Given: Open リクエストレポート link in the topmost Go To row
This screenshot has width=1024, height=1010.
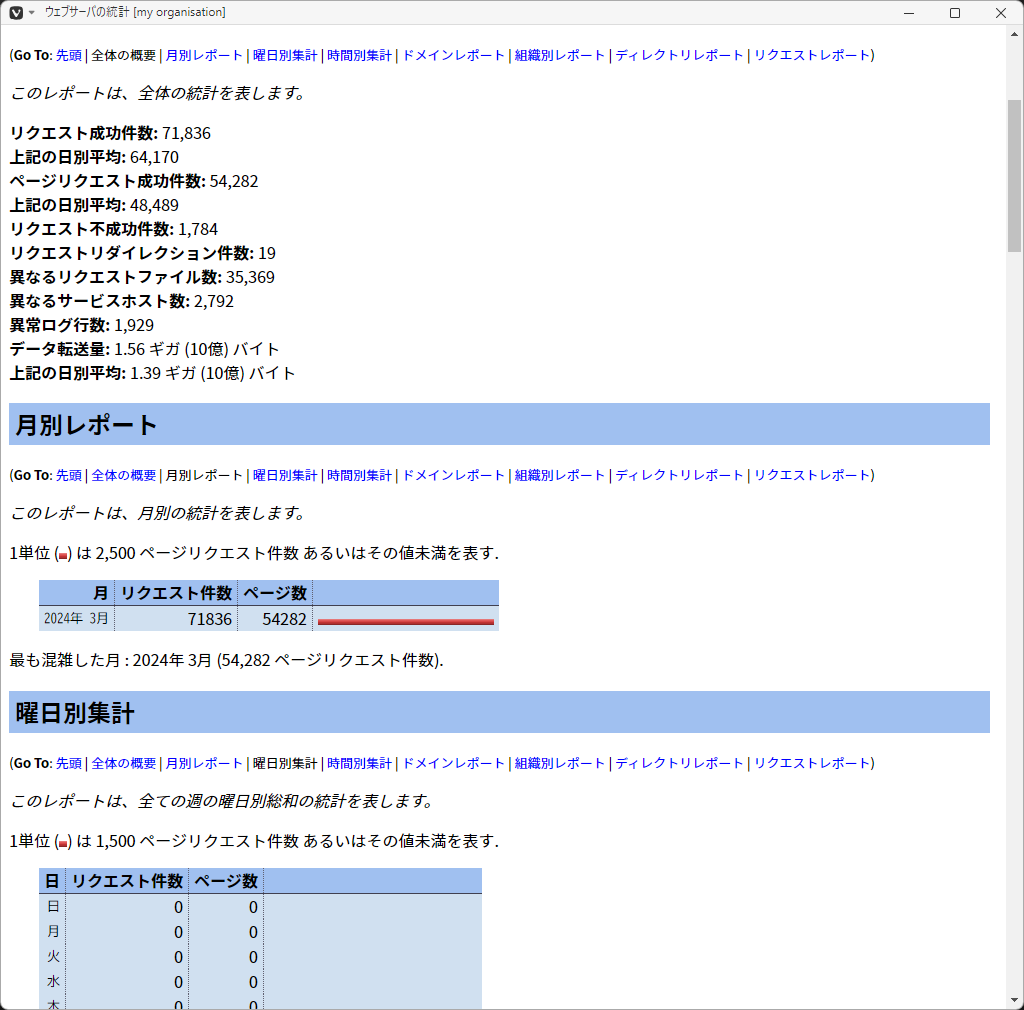Looking at the screenshot, I should pos(812,55).
